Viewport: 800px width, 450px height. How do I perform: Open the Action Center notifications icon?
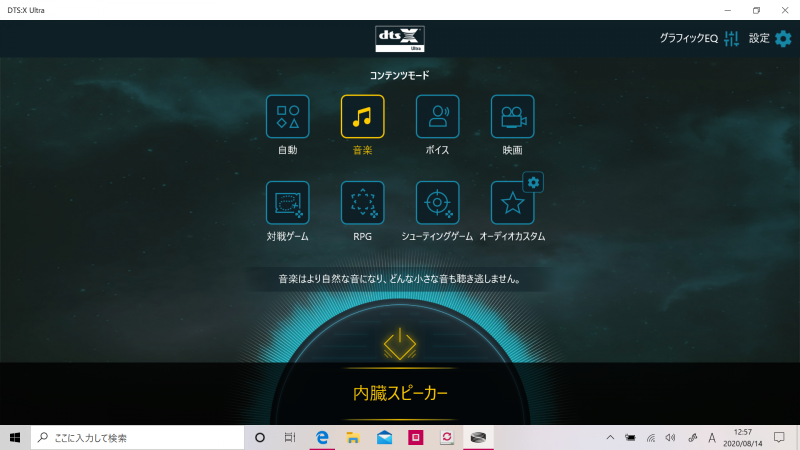click(x=779, y=437)
